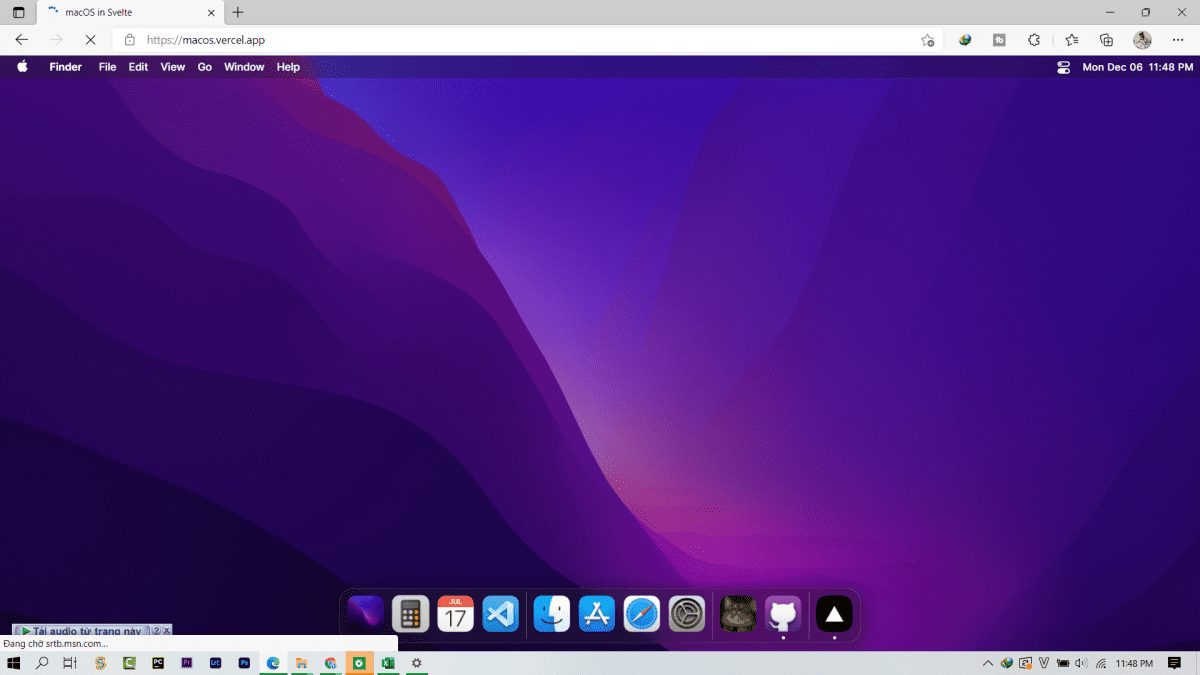Open the Finder menu in the menu bar
This screenshot has height=675, width=1200.
[66, 67]
